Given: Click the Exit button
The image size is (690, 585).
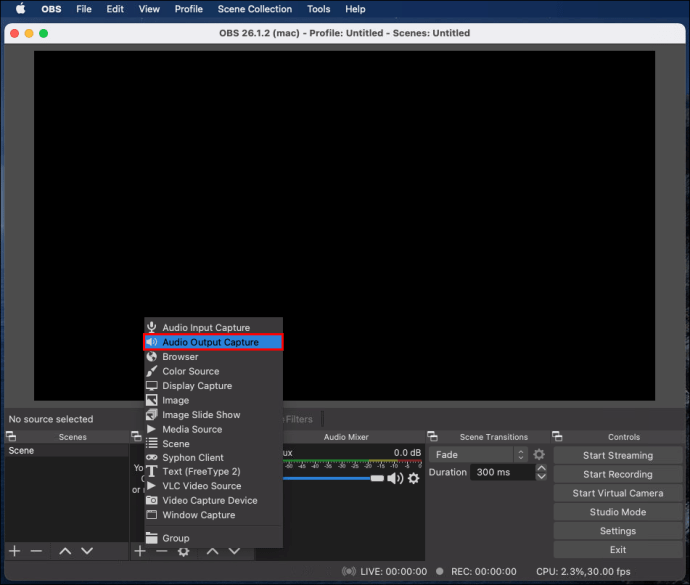Looking at the screenshot, I should pyautogui.click(x=618, y=550).
